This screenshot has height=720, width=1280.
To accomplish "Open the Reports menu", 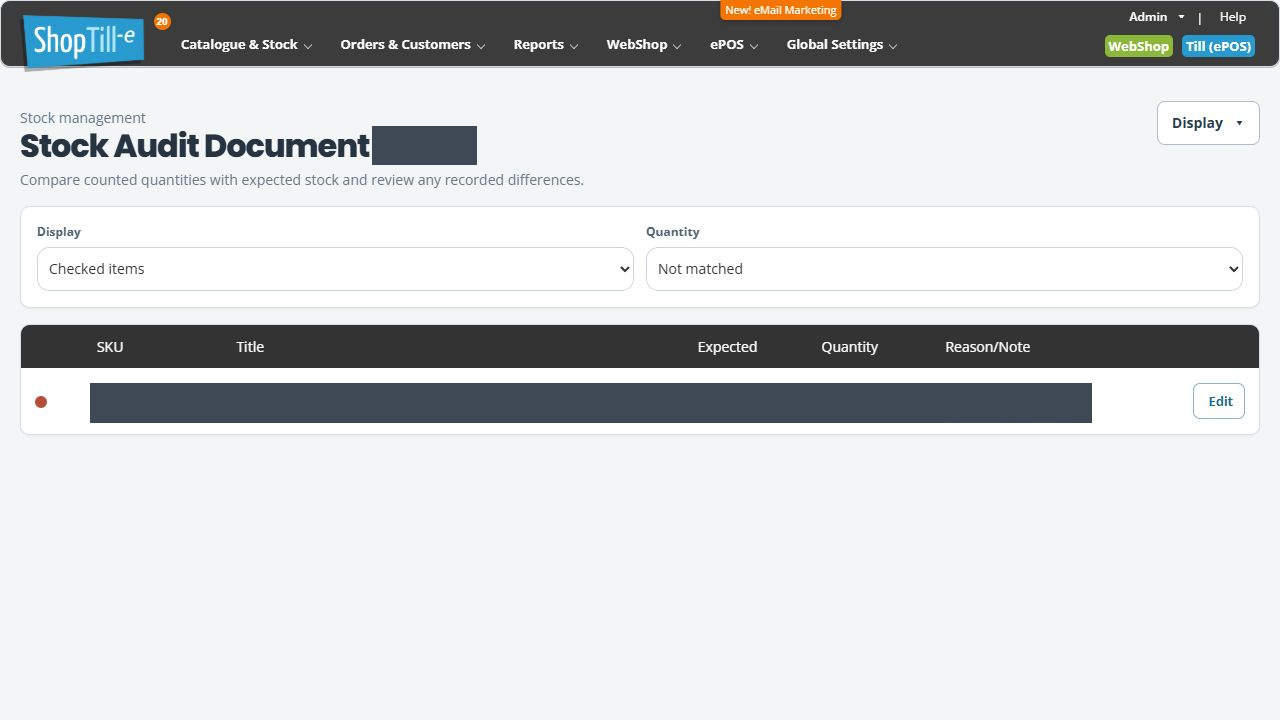I will [546, 45].
